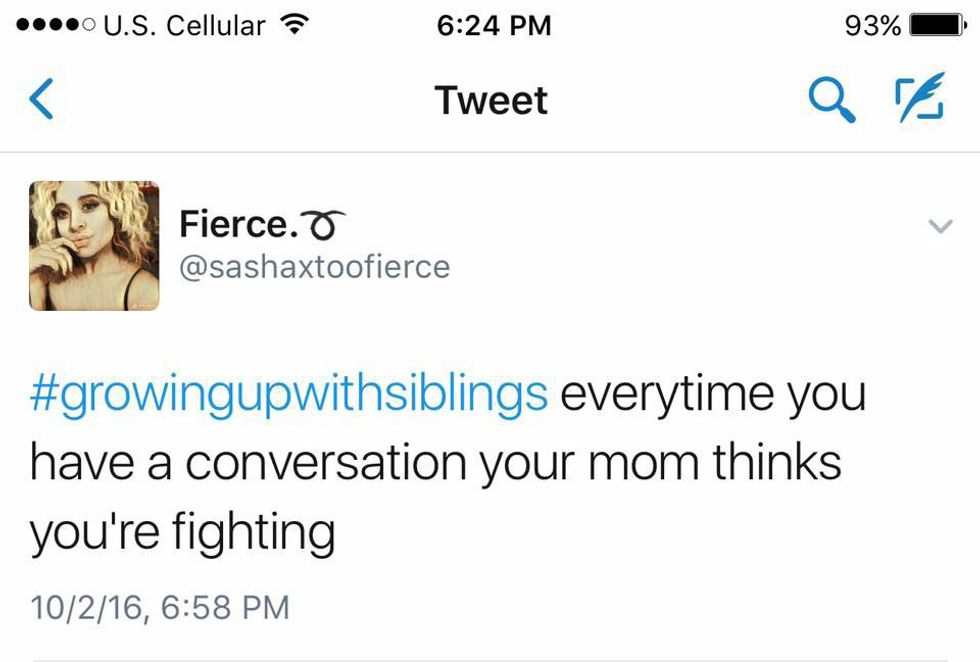This screenshot has height=662, width=980.
Task: Tap the display name Fierce.
Action: (x=238, y=224)
